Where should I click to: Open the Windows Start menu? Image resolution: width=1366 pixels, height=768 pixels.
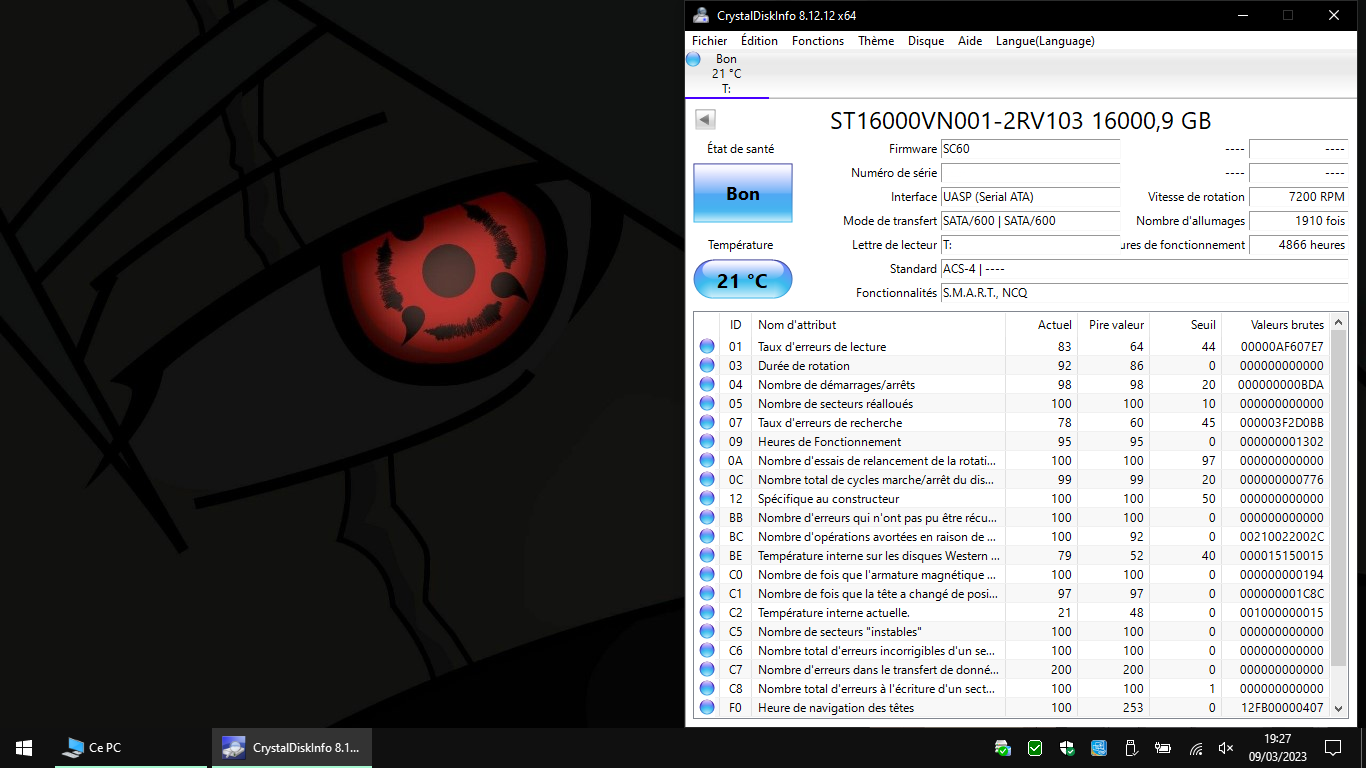[x=24, y=748]
